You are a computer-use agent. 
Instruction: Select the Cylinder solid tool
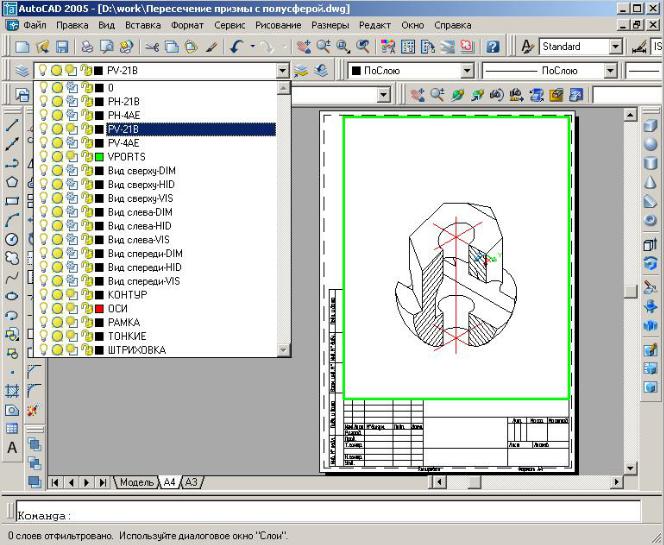click(650, 163)
